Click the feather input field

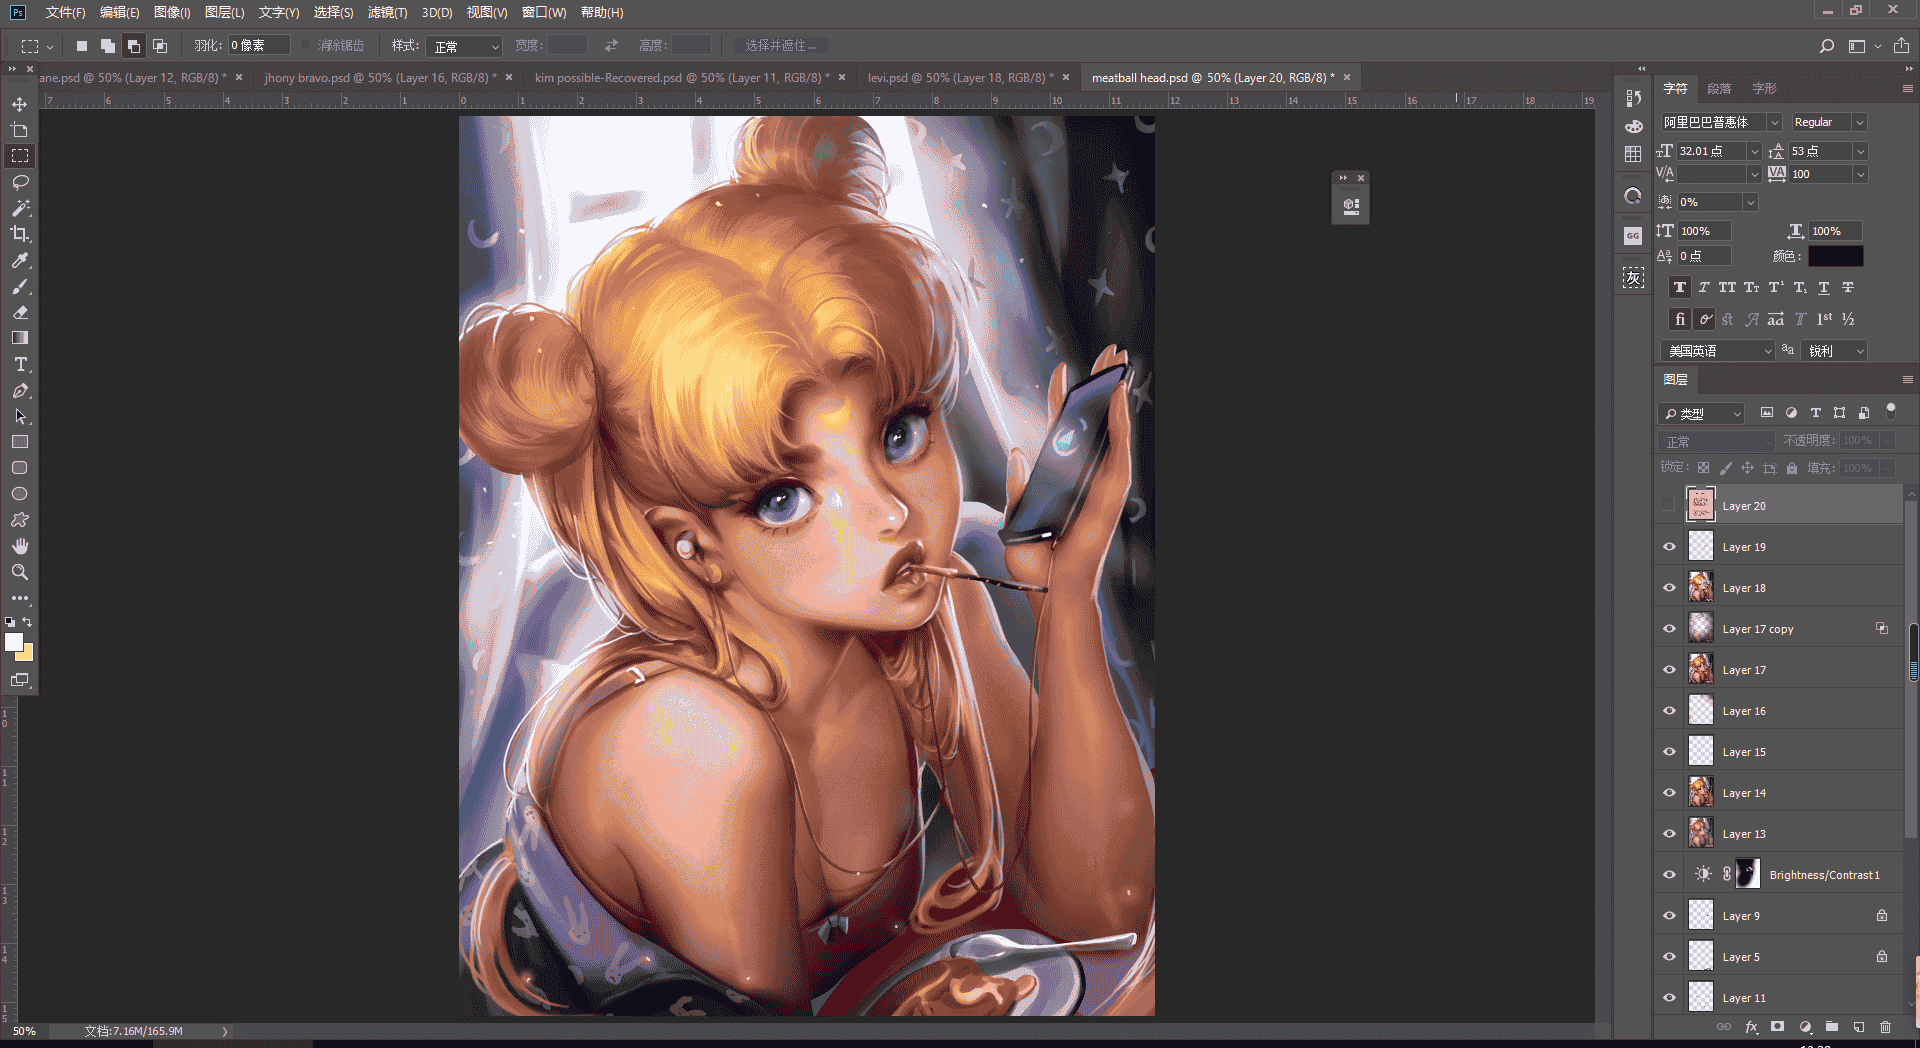(x=259, y=46)
